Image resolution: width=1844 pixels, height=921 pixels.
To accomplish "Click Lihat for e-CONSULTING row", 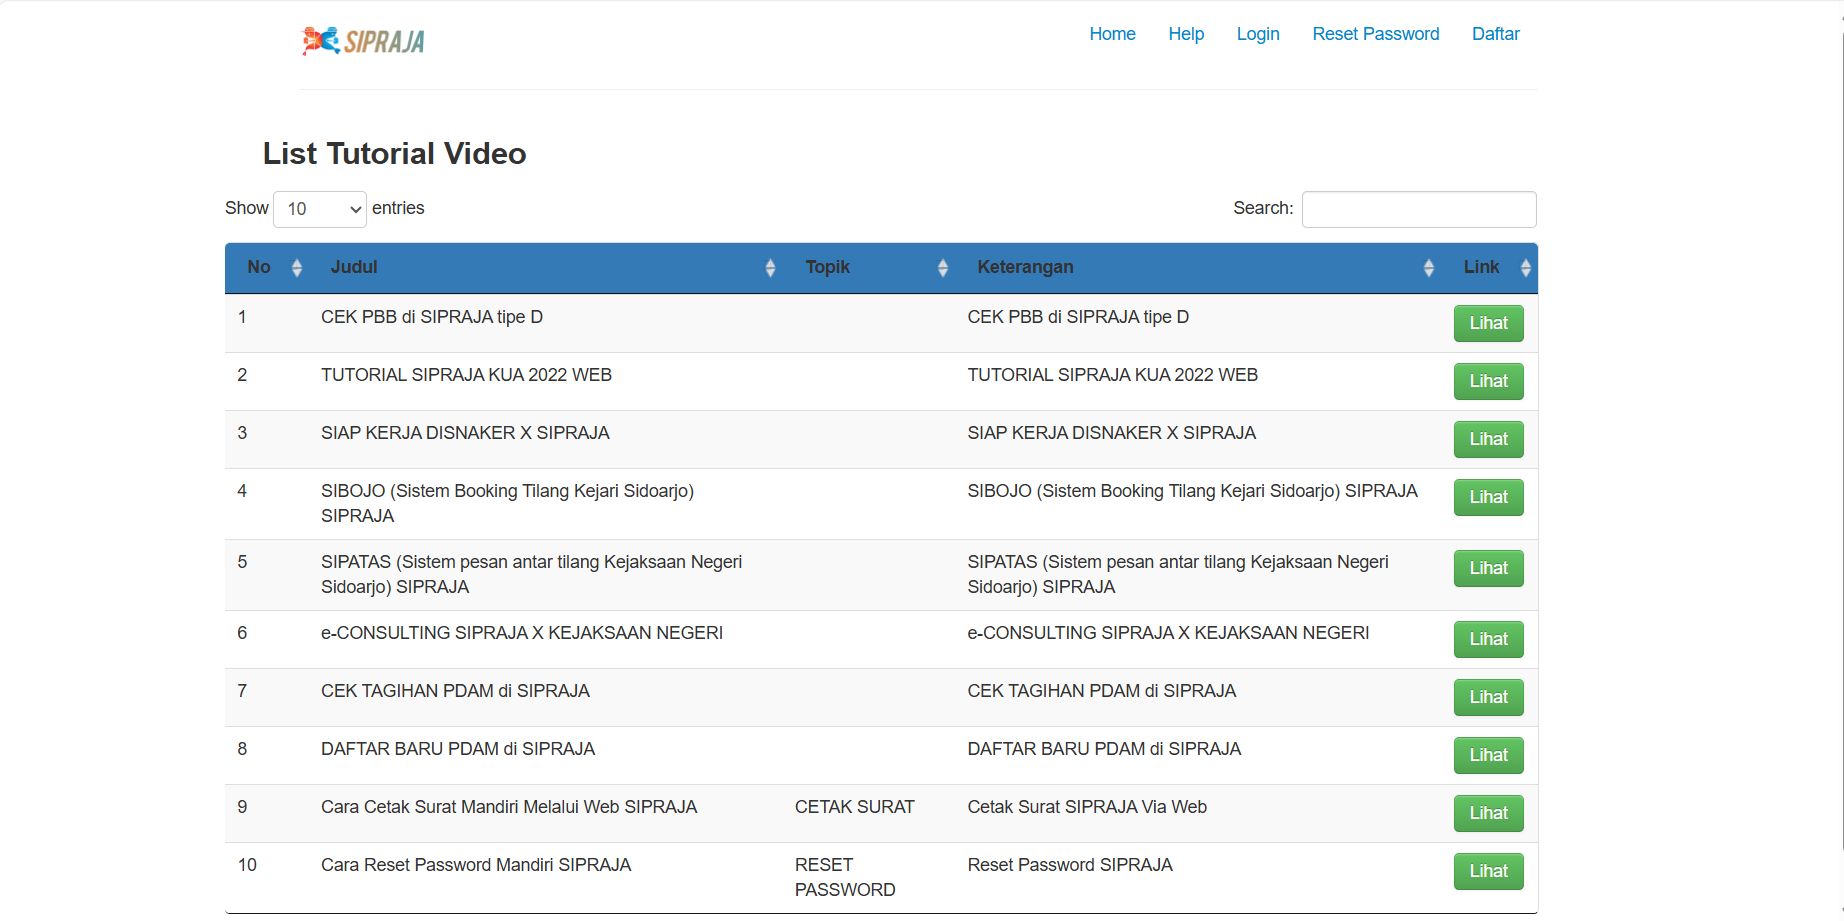I will [x=1489, y=639].
